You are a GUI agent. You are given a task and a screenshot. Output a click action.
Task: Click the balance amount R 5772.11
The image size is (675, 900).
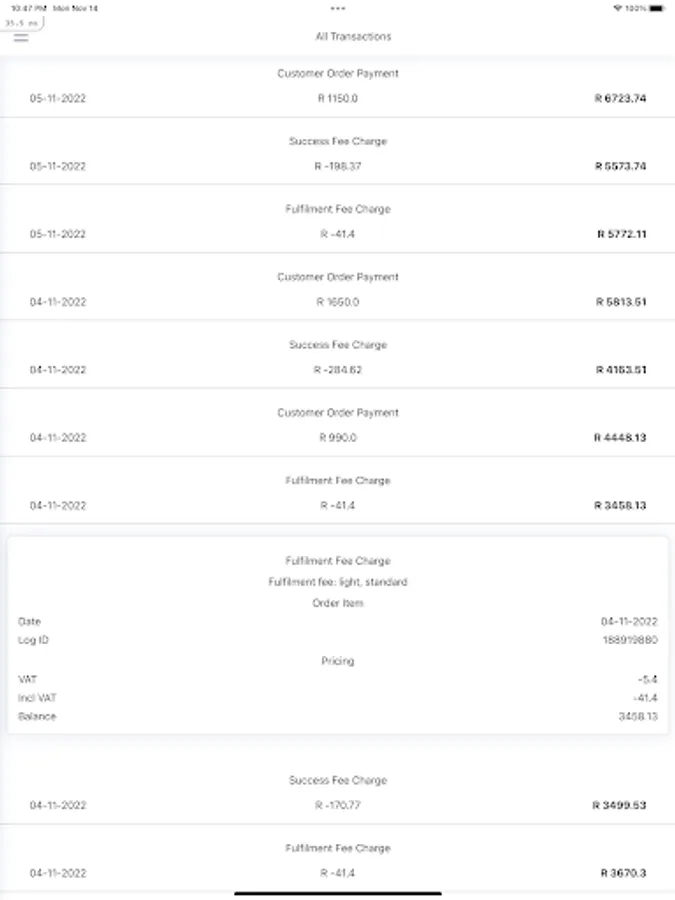point(620,234)
